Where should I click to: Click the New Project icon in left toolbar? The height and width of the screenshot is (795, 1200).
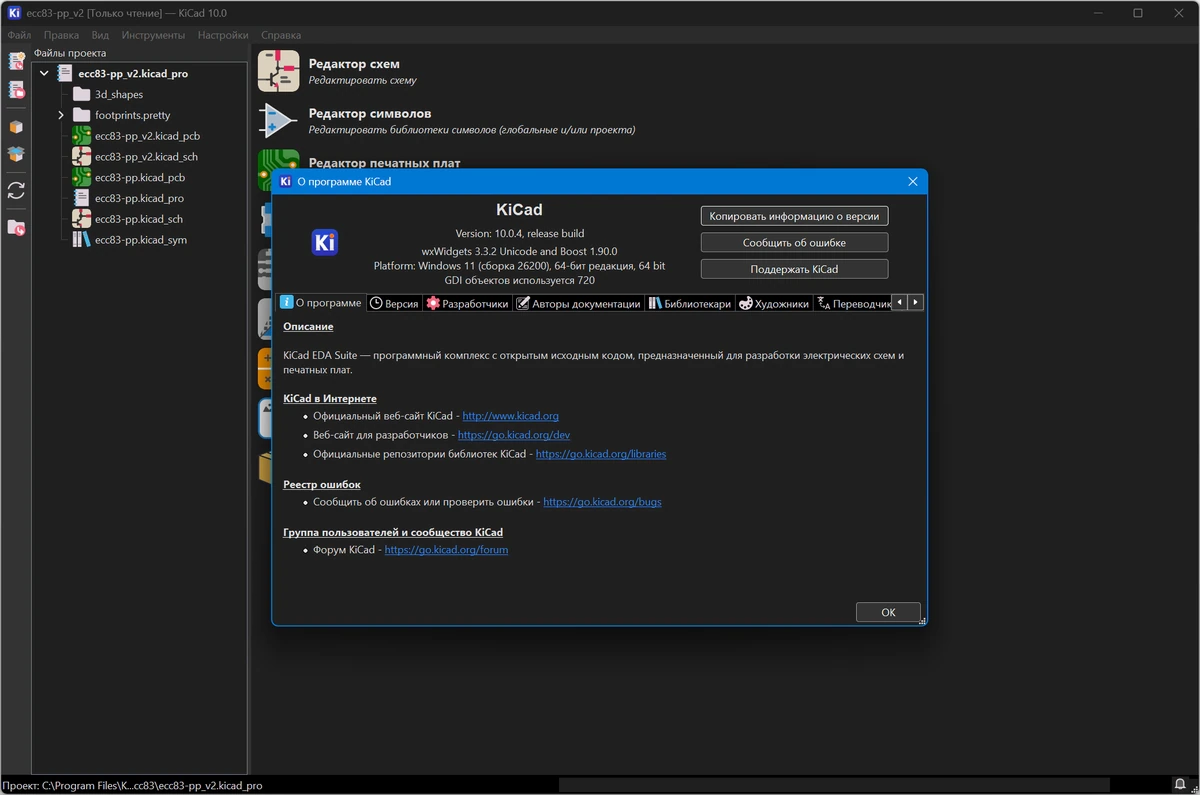pyautogui.click(x=16, y=62)
